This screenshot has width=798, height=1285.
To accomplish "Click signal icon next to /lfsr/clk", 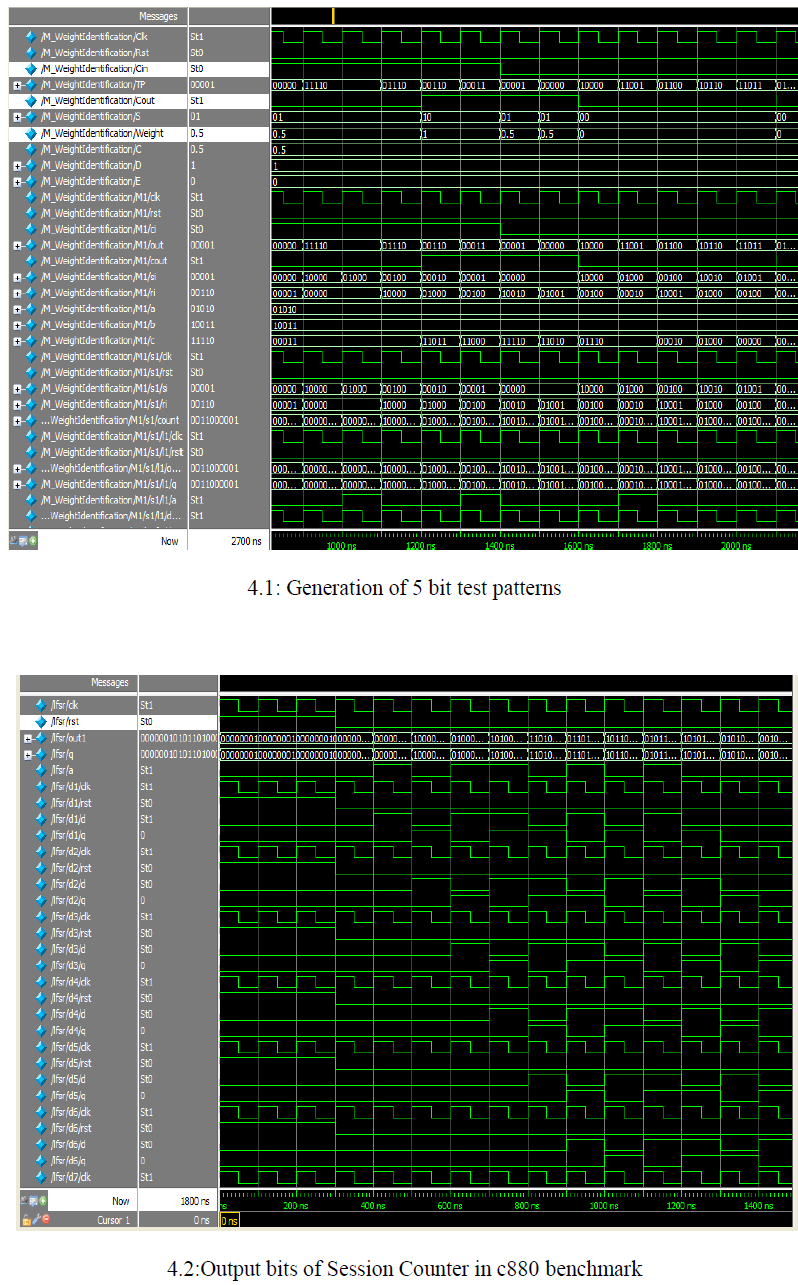I will [x=41, y=706].
